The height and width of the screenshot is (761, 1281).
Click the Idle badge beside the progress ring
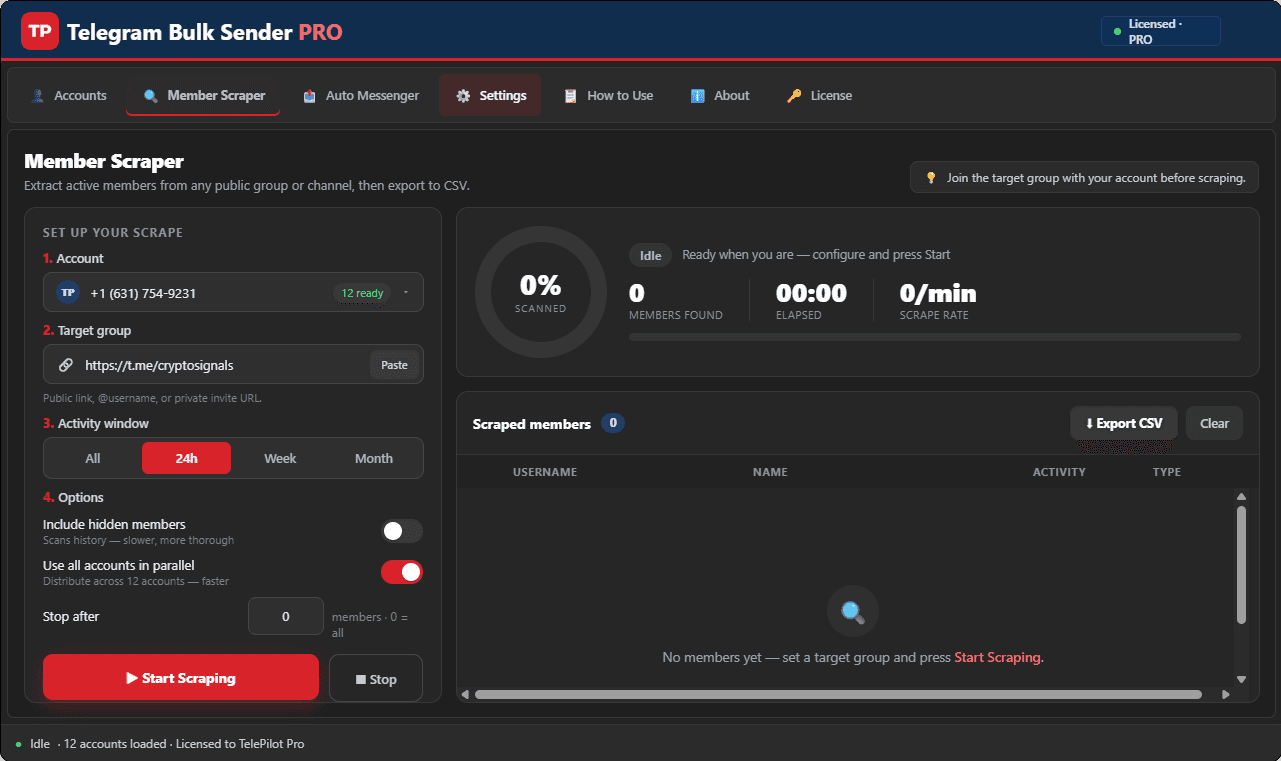coord(651,256)
